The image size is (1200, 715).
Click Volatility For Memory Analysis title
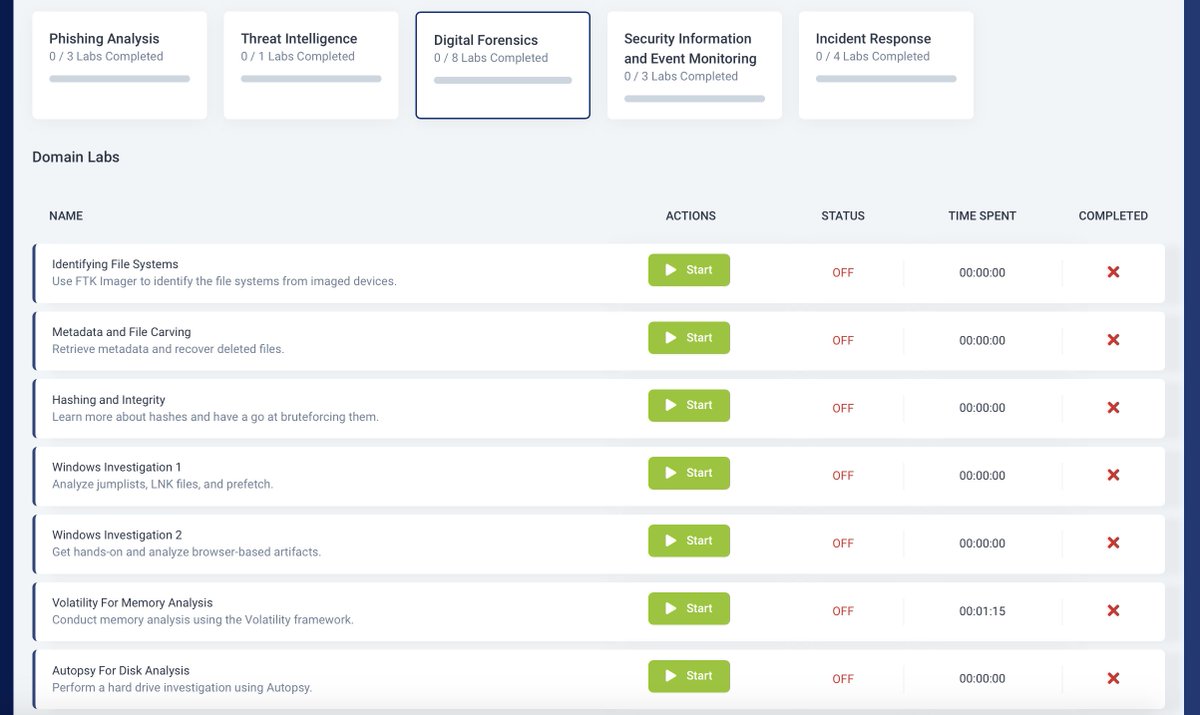tap(132, 603)
